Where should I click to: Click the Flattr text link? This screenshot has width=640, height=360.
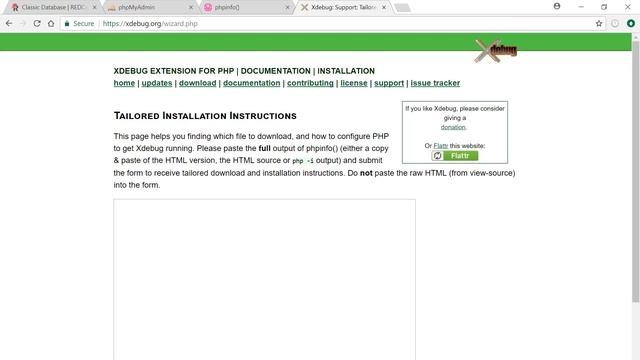click(440, 146)
